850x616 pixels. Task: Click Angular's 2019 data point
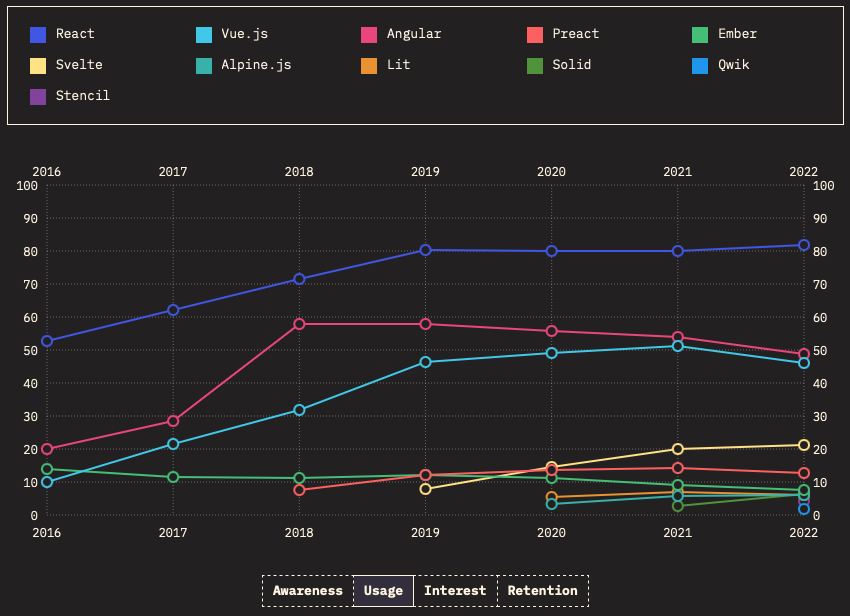[x=426, y=324]
